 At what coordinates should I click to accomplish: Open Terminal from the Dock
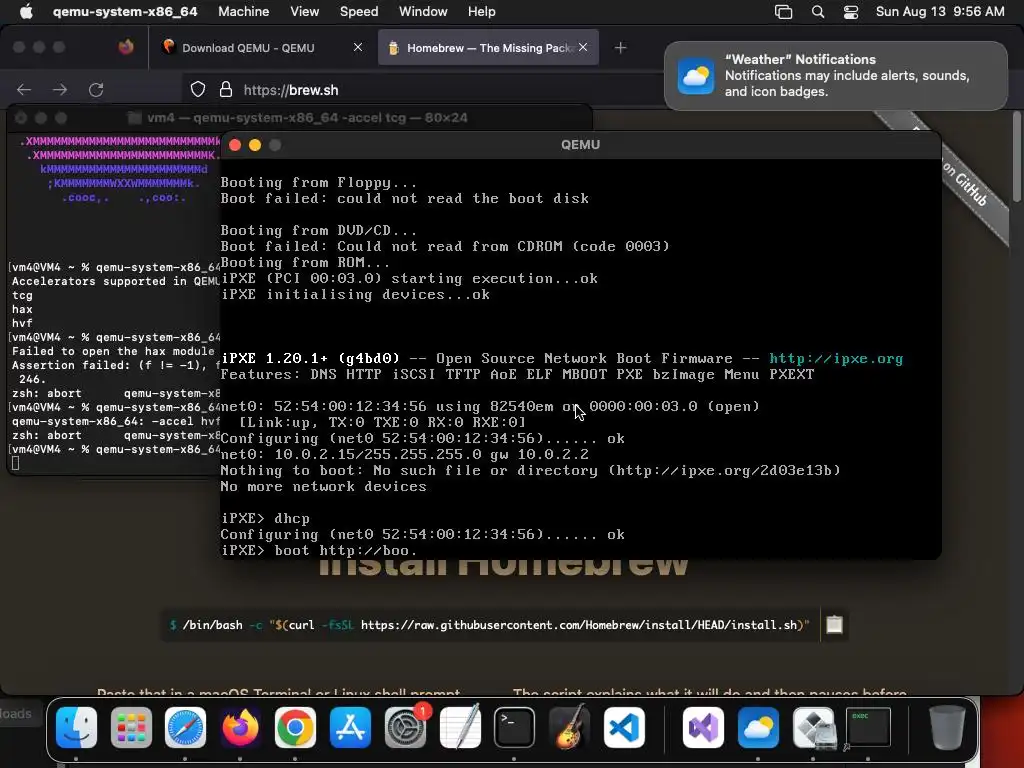coord(514,727)
